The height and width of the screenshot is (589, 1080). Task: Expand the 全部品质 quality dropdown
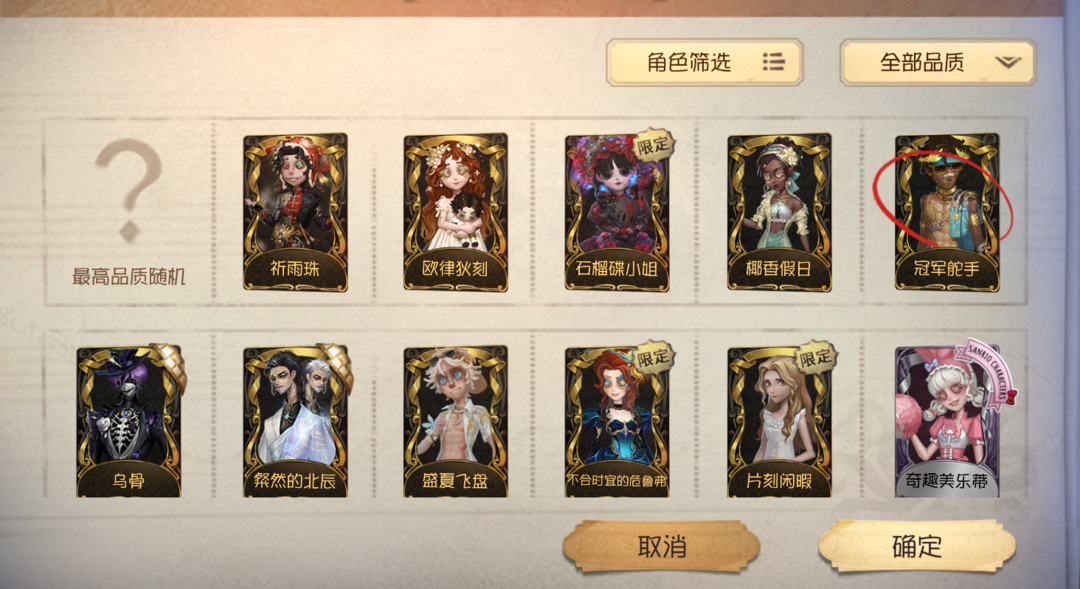(937, 63)
